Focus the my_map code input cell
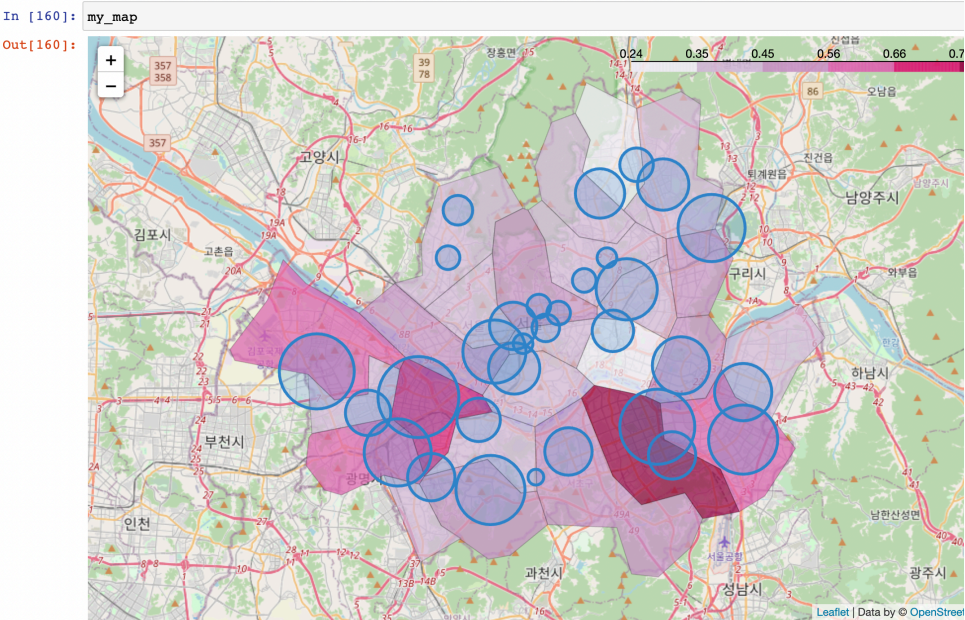The width and height of the screenshot is (965, 620). click(523, 17)
